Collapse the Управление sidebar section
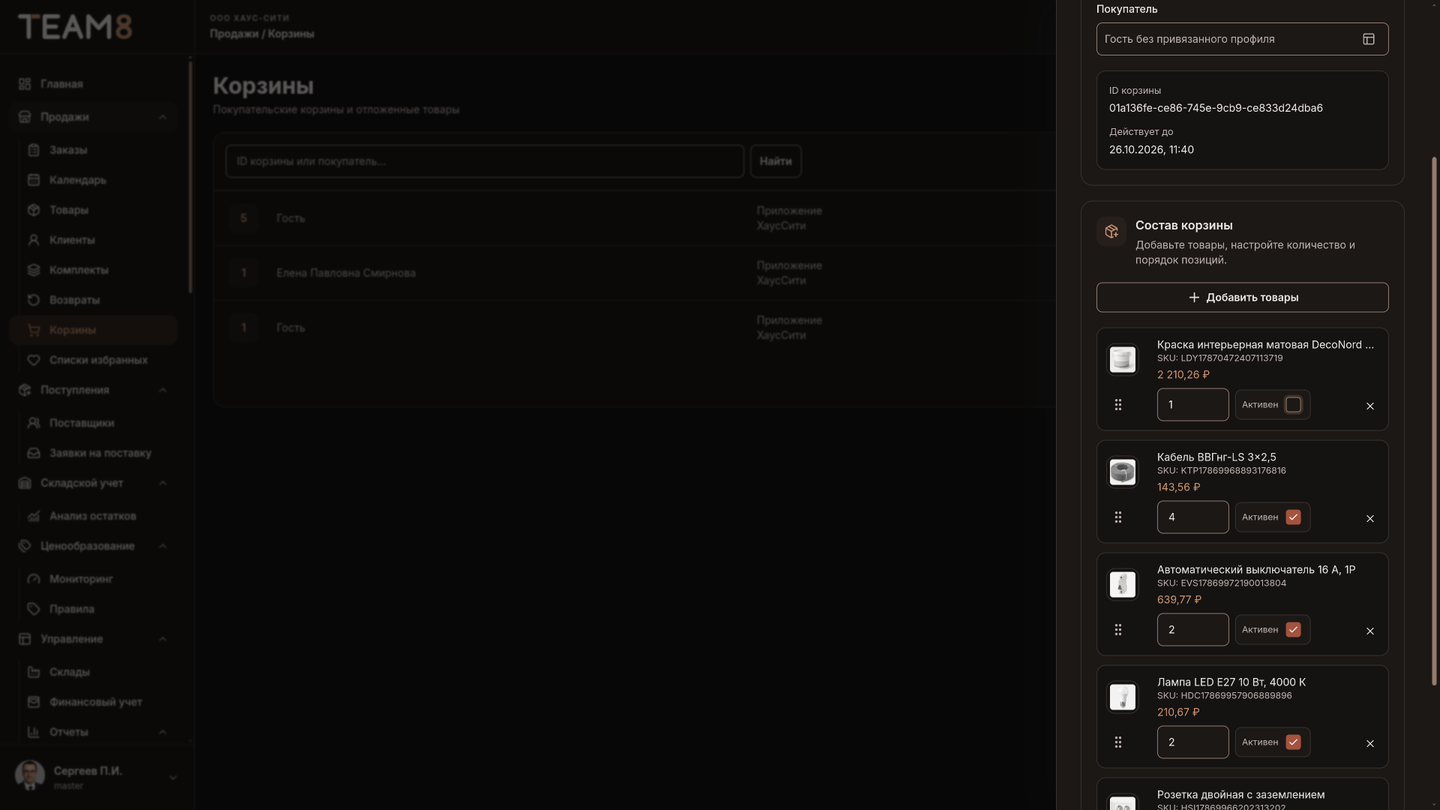 pyautogui.click(x=163, y=639)
